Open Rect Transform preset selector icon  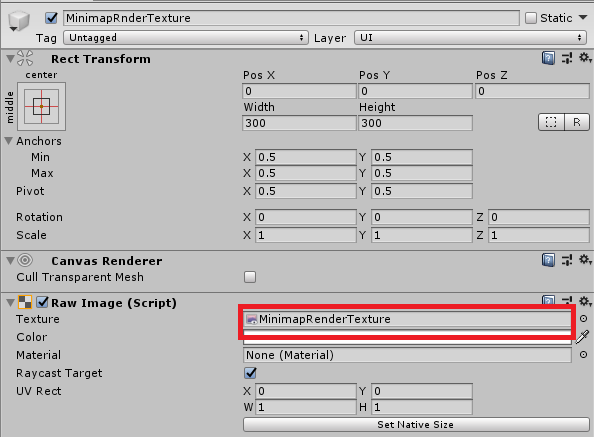point(567,58)
